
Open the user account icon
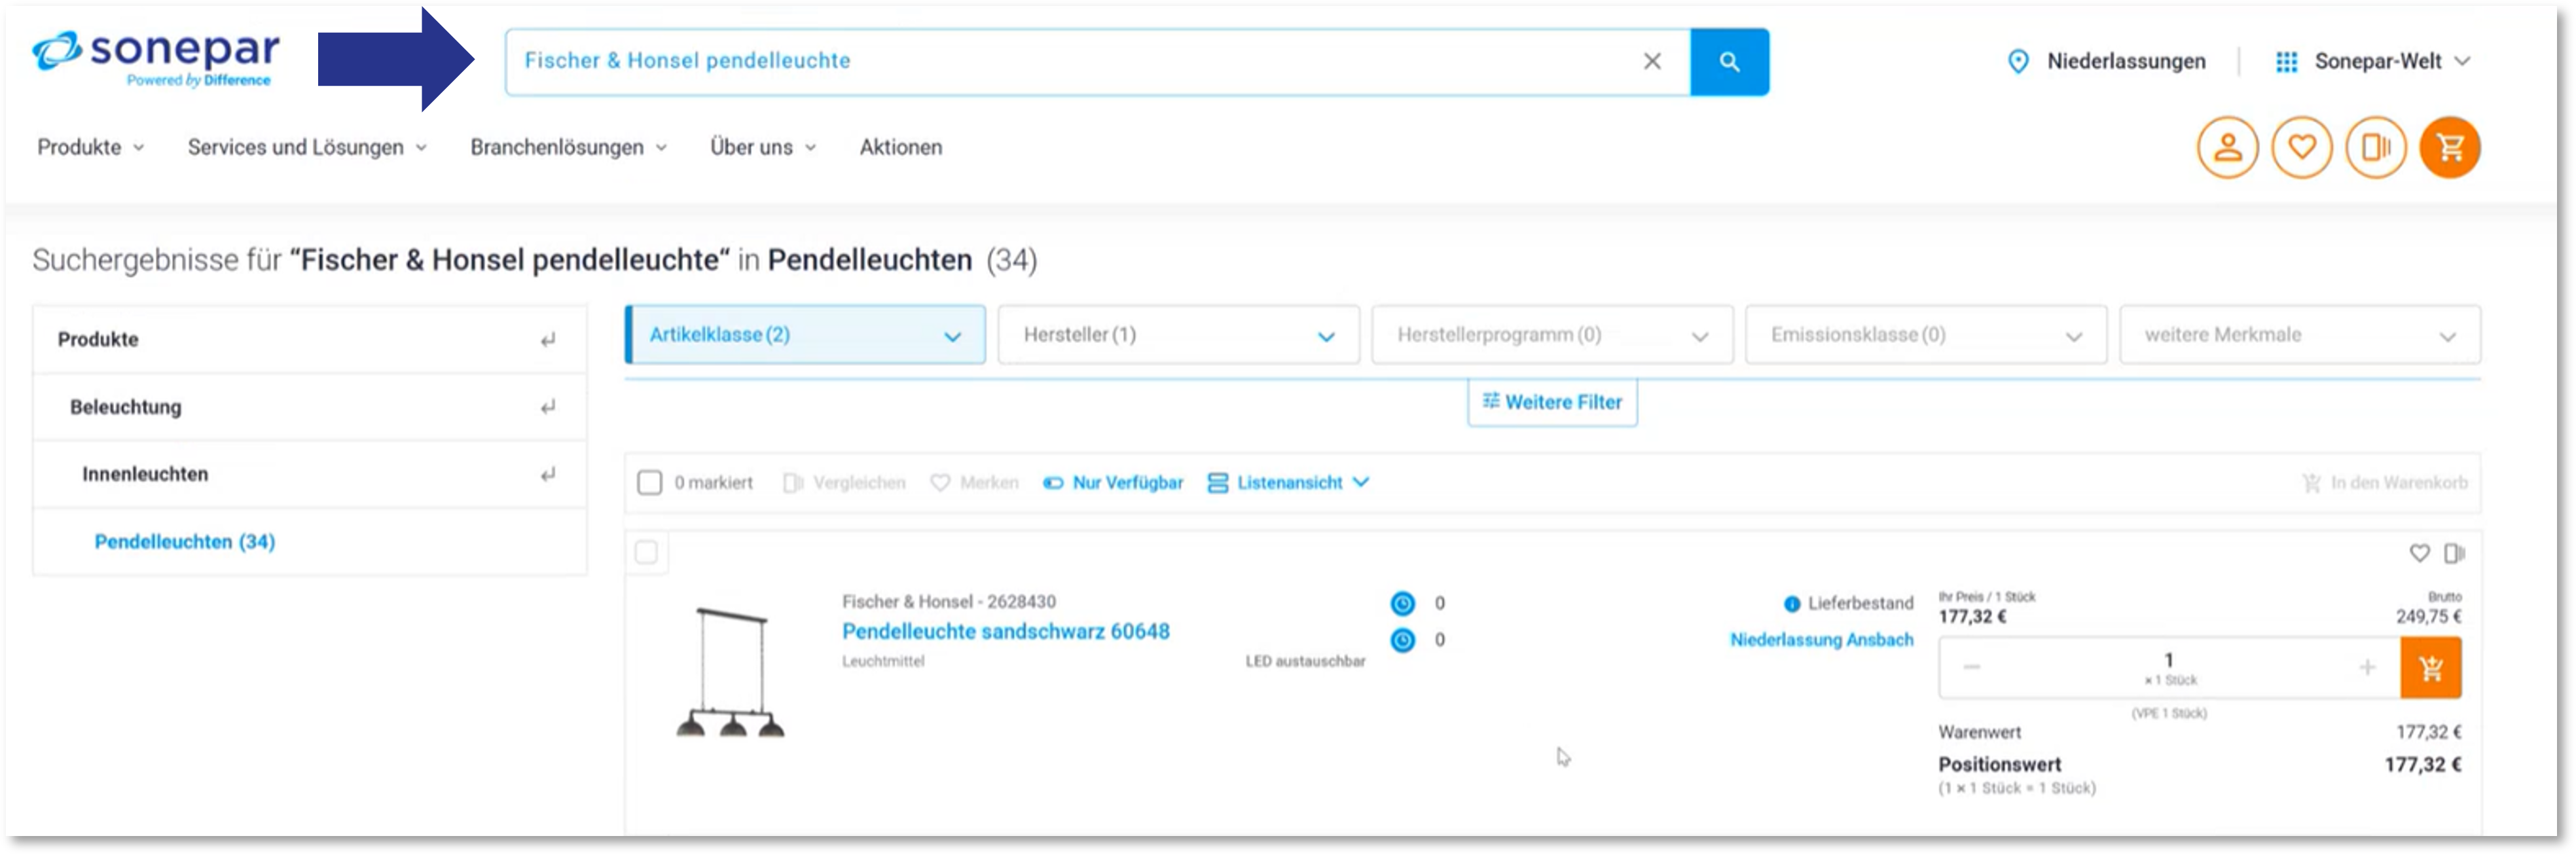pos(2227,148)
